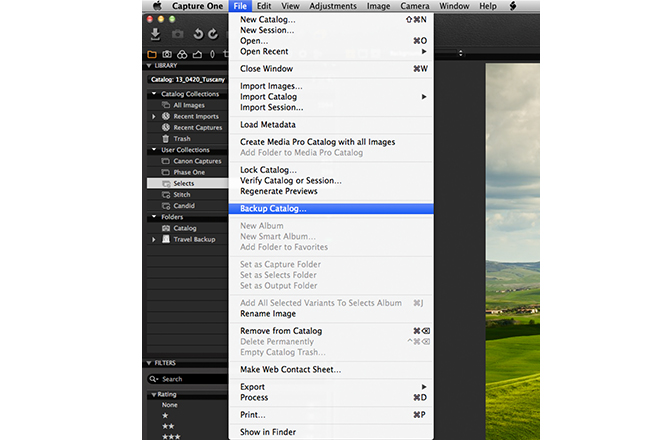This screenshot has width=660, height=440.
Task: Open the Open Recent submenu
Action: pos(331,51)
